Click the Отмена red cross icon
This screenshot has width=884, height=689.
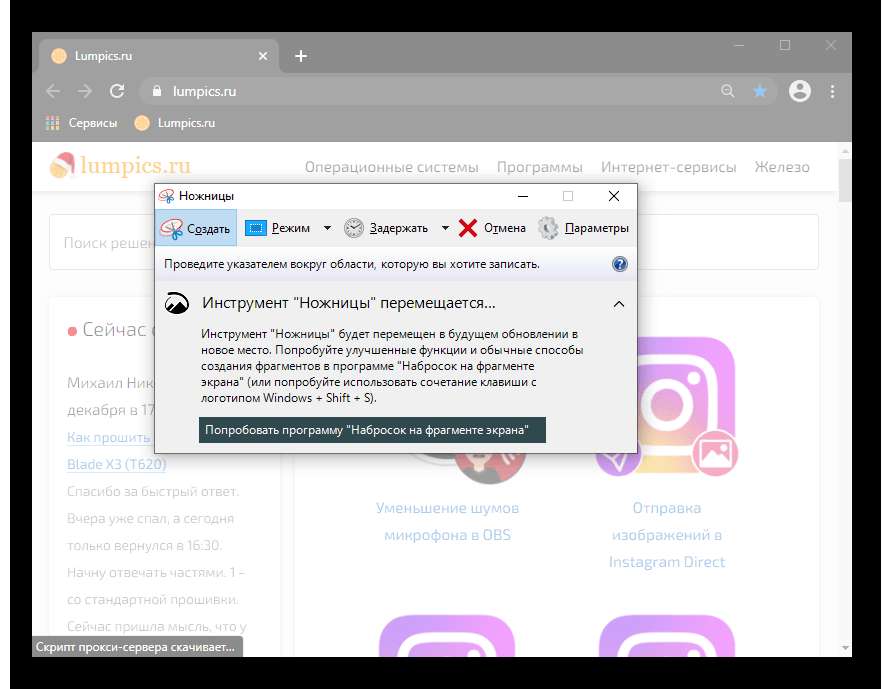[468, 228]
